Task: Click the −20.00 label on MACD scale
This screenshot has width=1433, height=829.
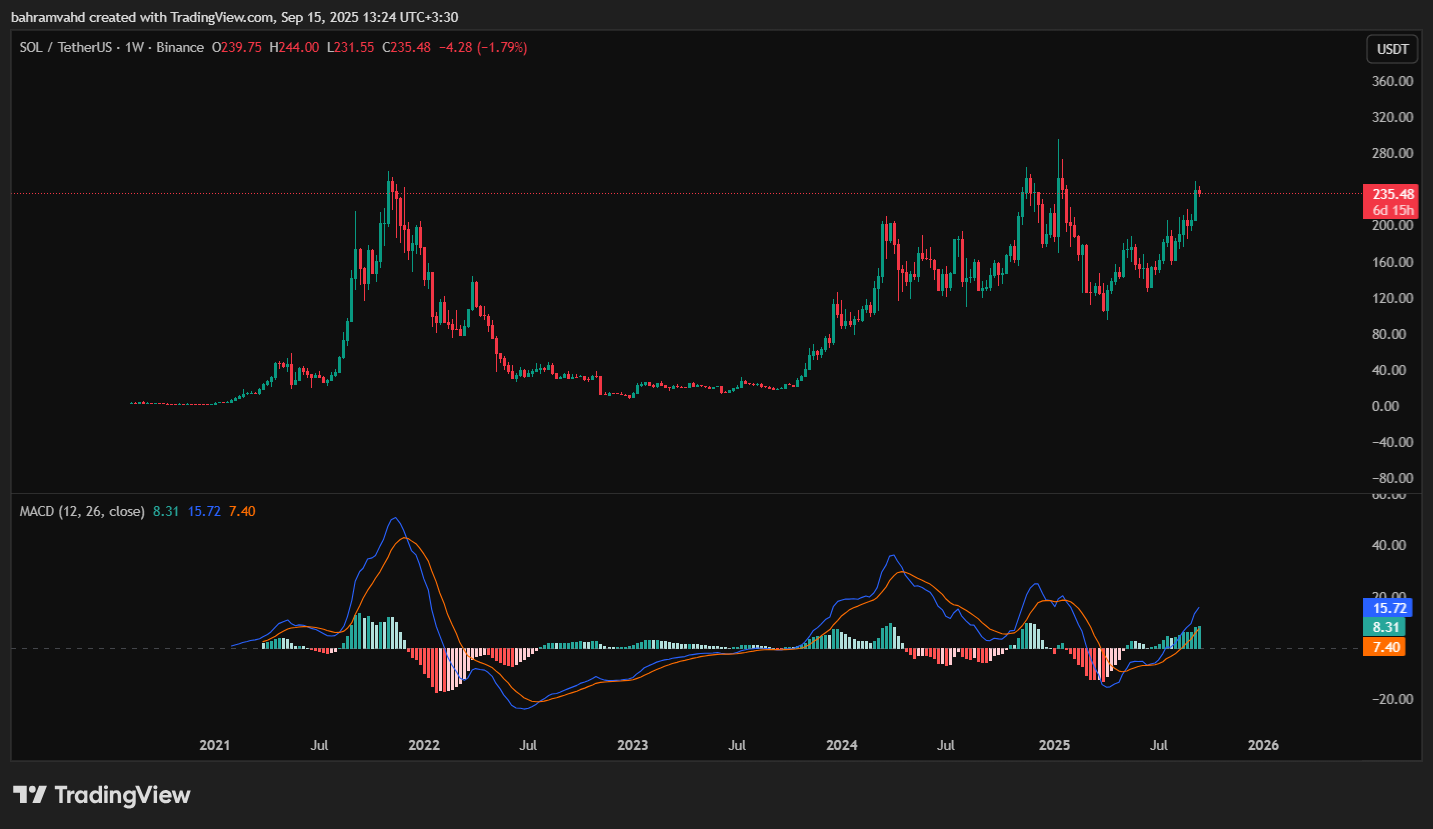Action: (1392, 699)
